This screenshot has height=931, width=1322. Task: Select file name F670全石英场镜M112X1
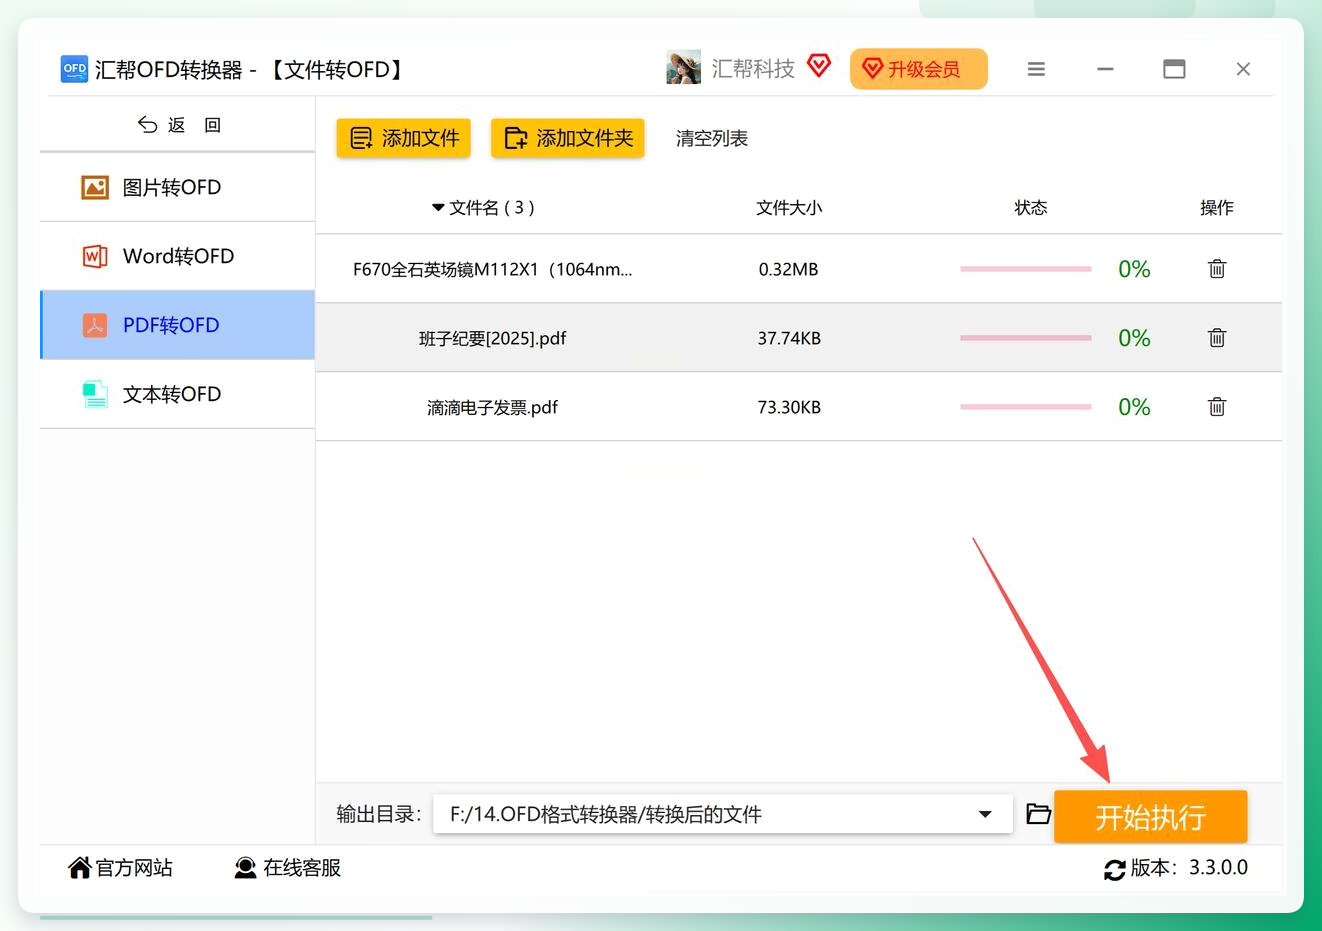click(493, 269)
